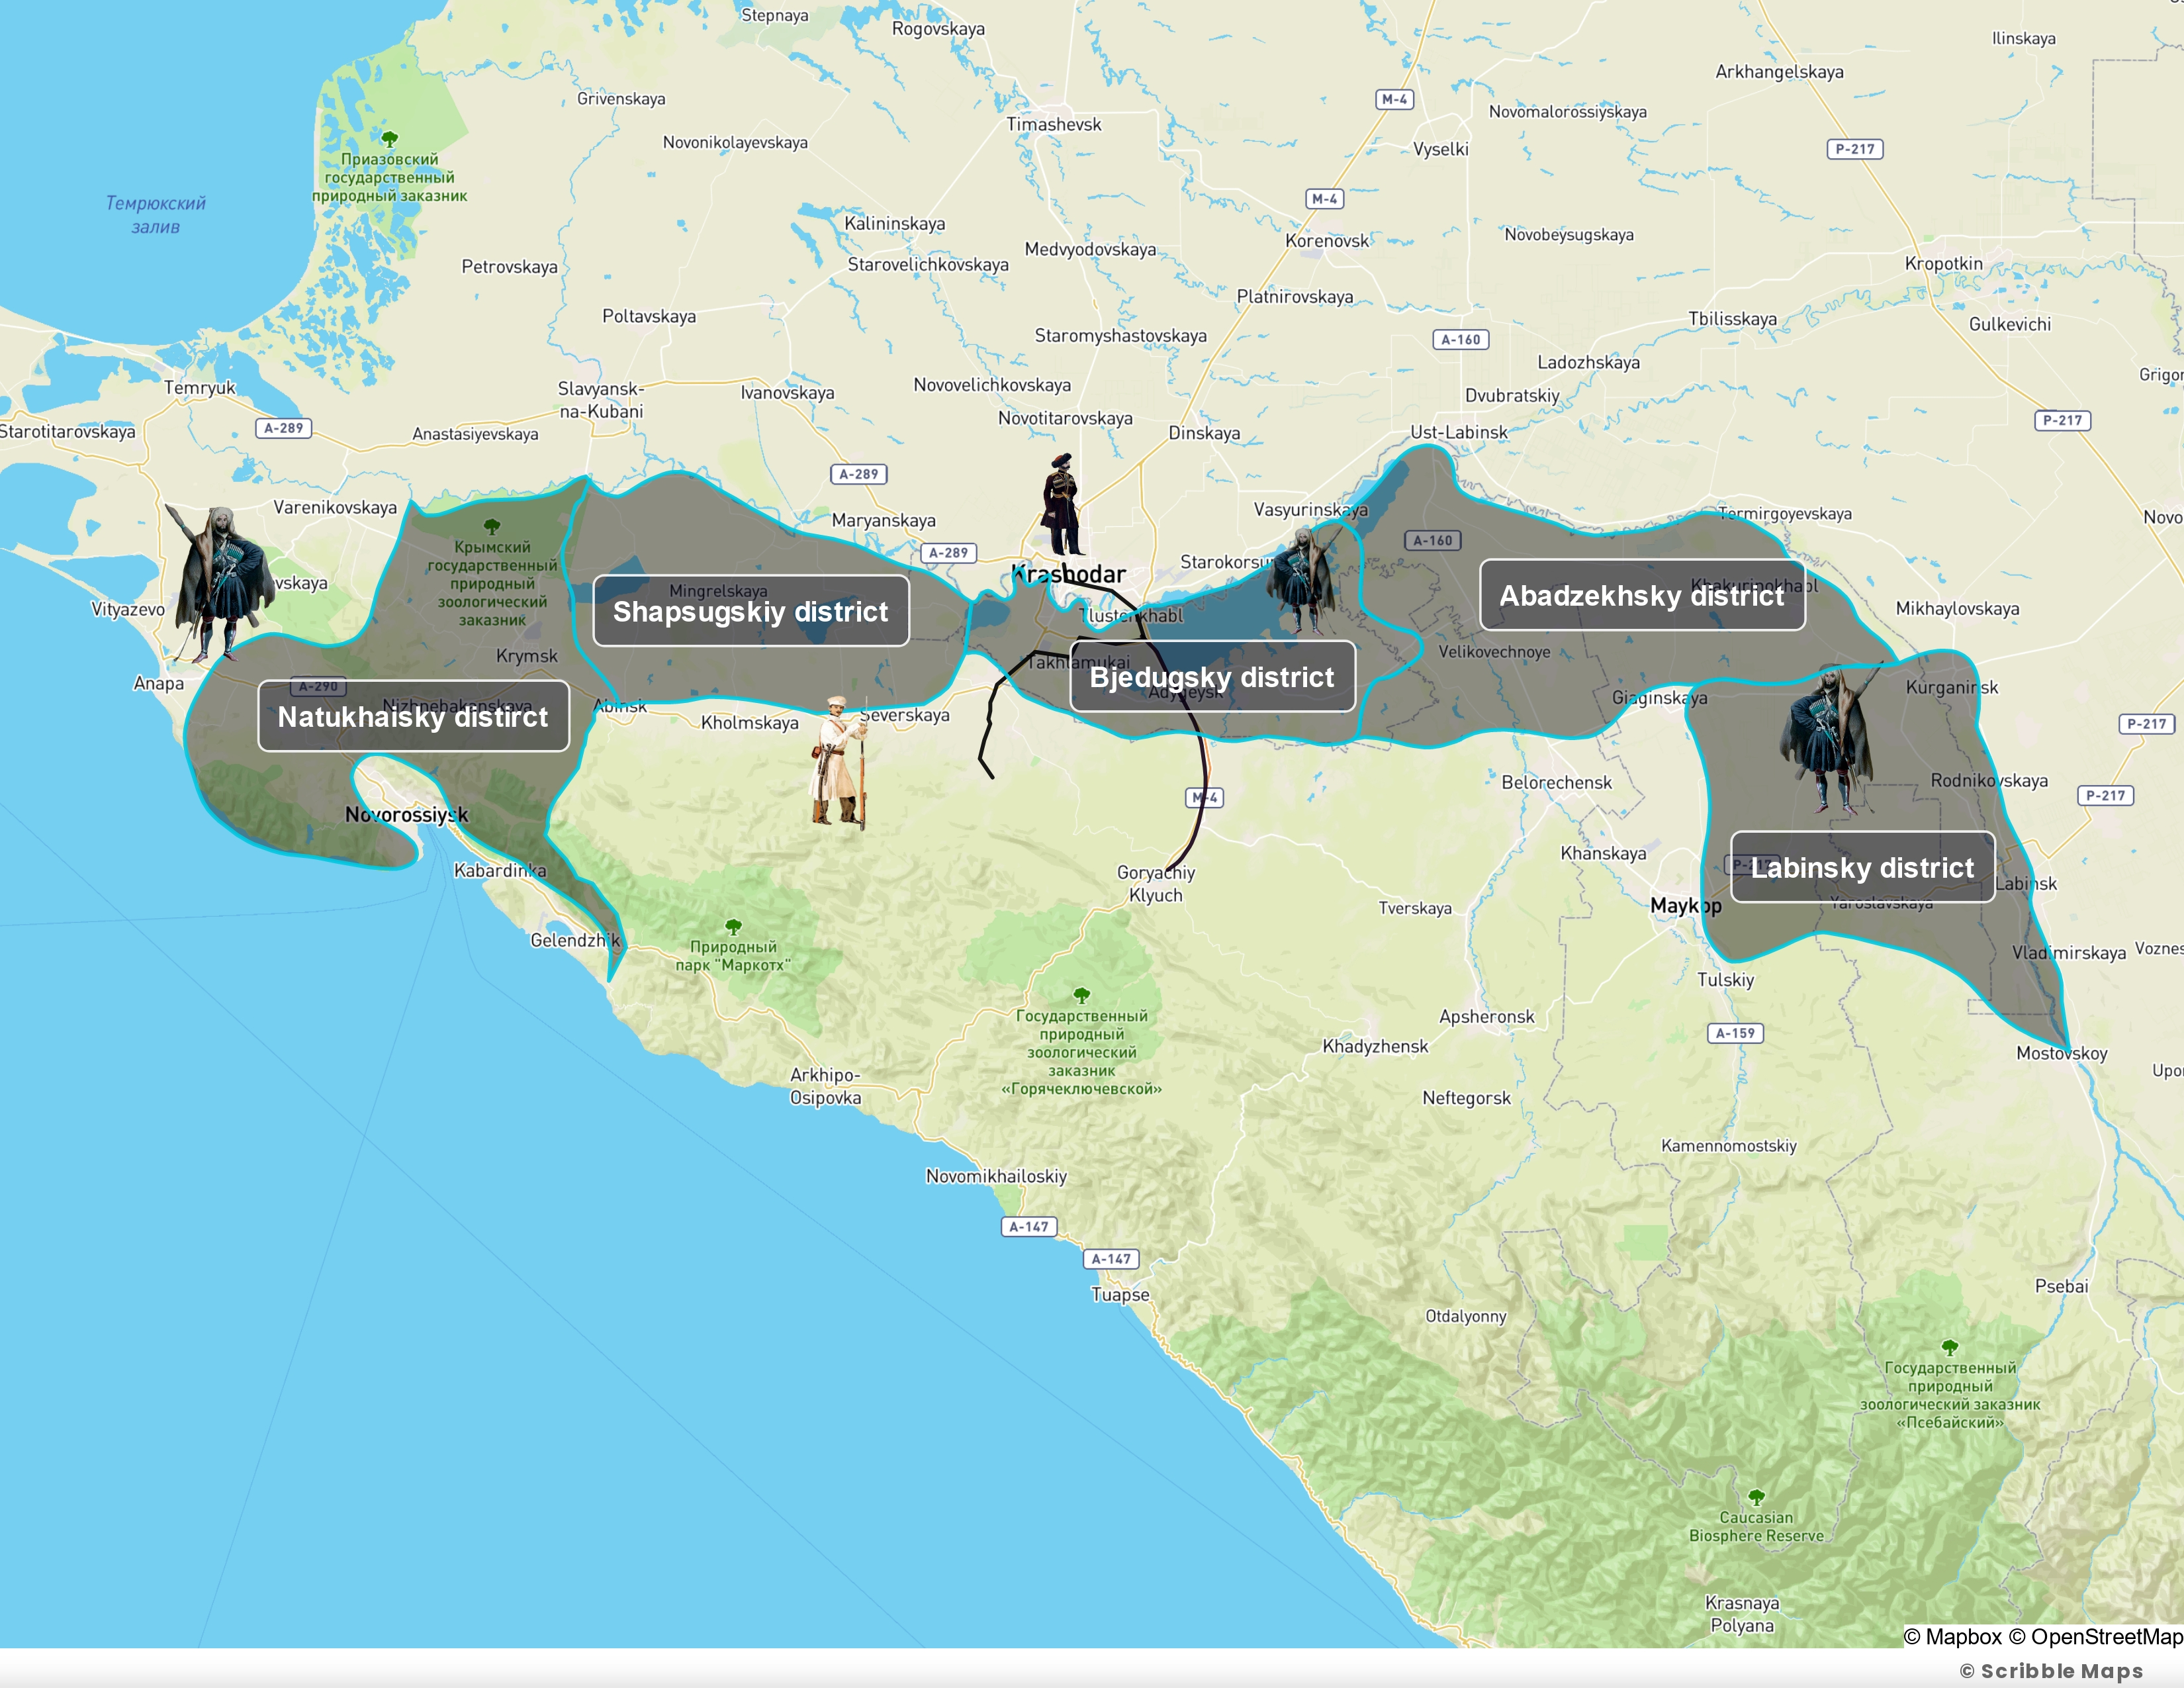Image resolution: width=2184 pixels, height=1688 pixels.
Task: Click the Natukhaisky district label
Action: 413,716
